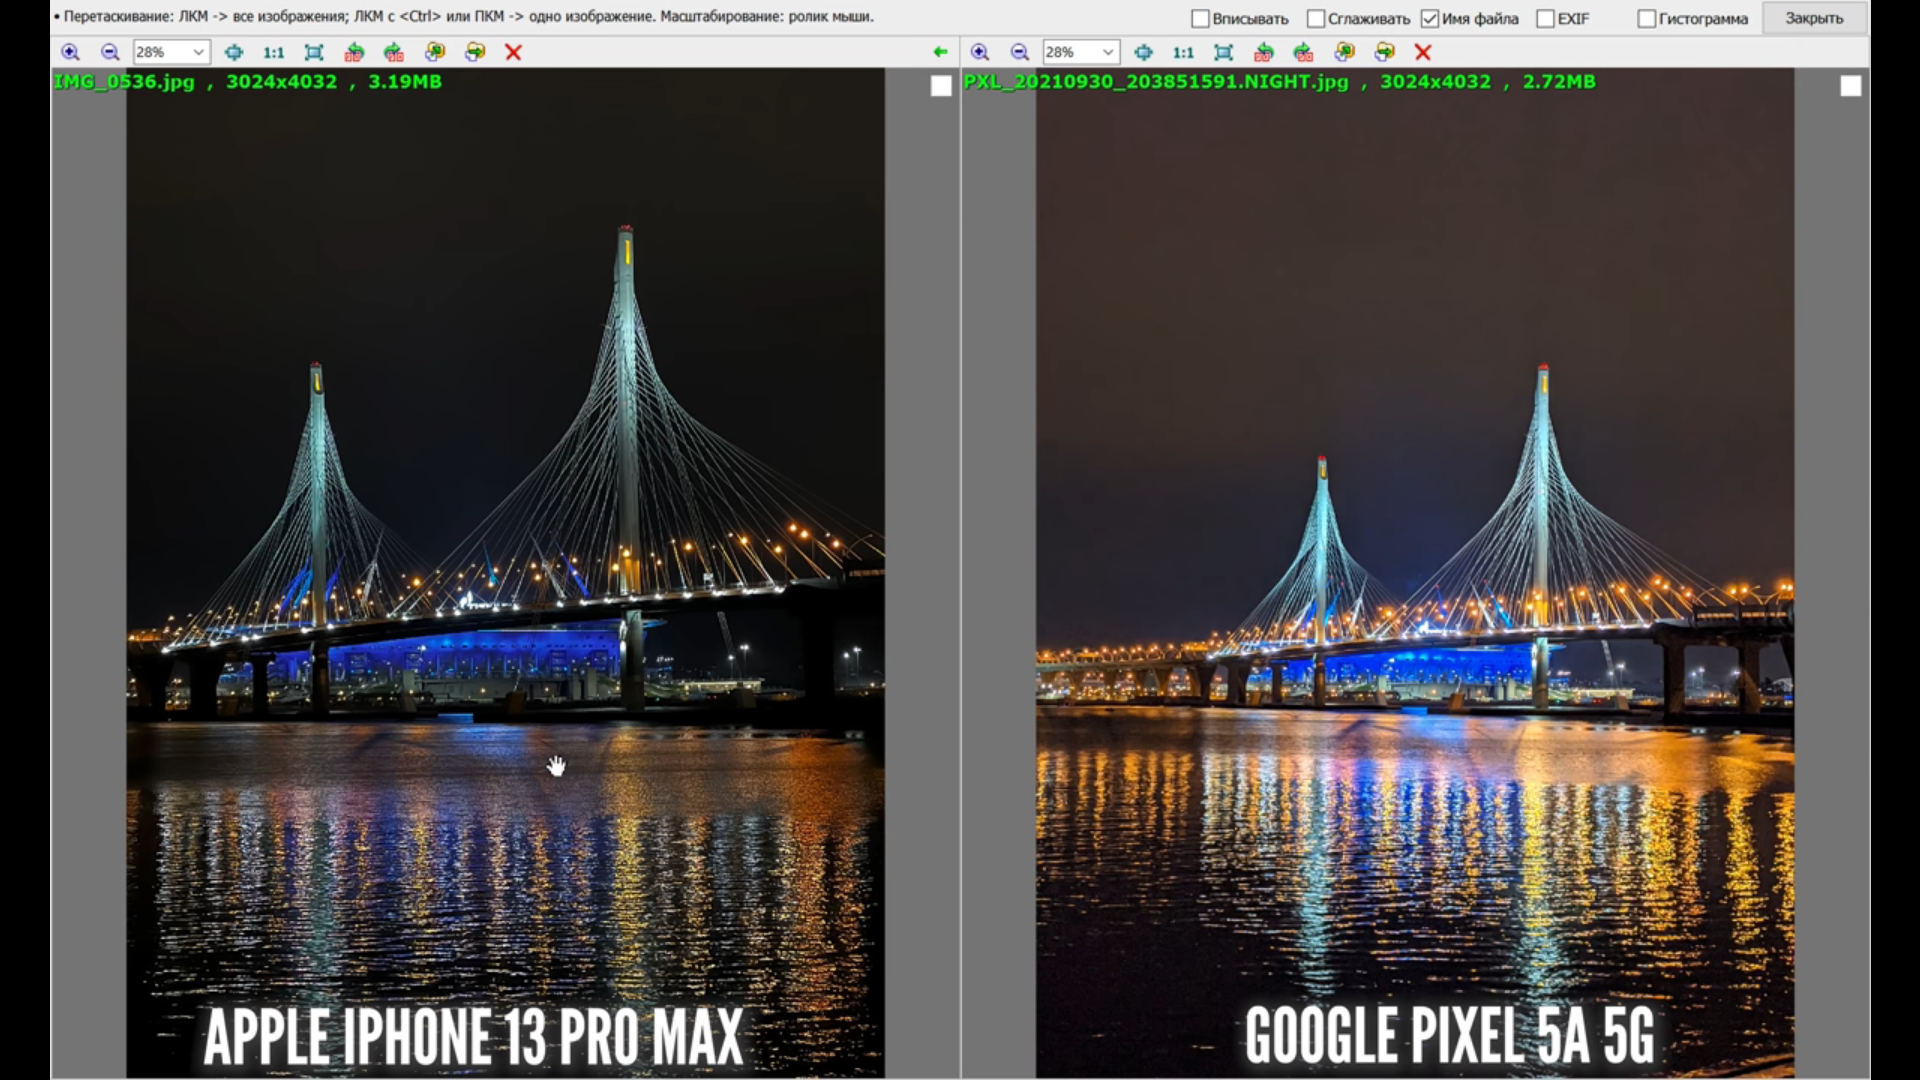Remove right image with red X
Viewport: 1920px width, 1080px height.
point(1423,52)
